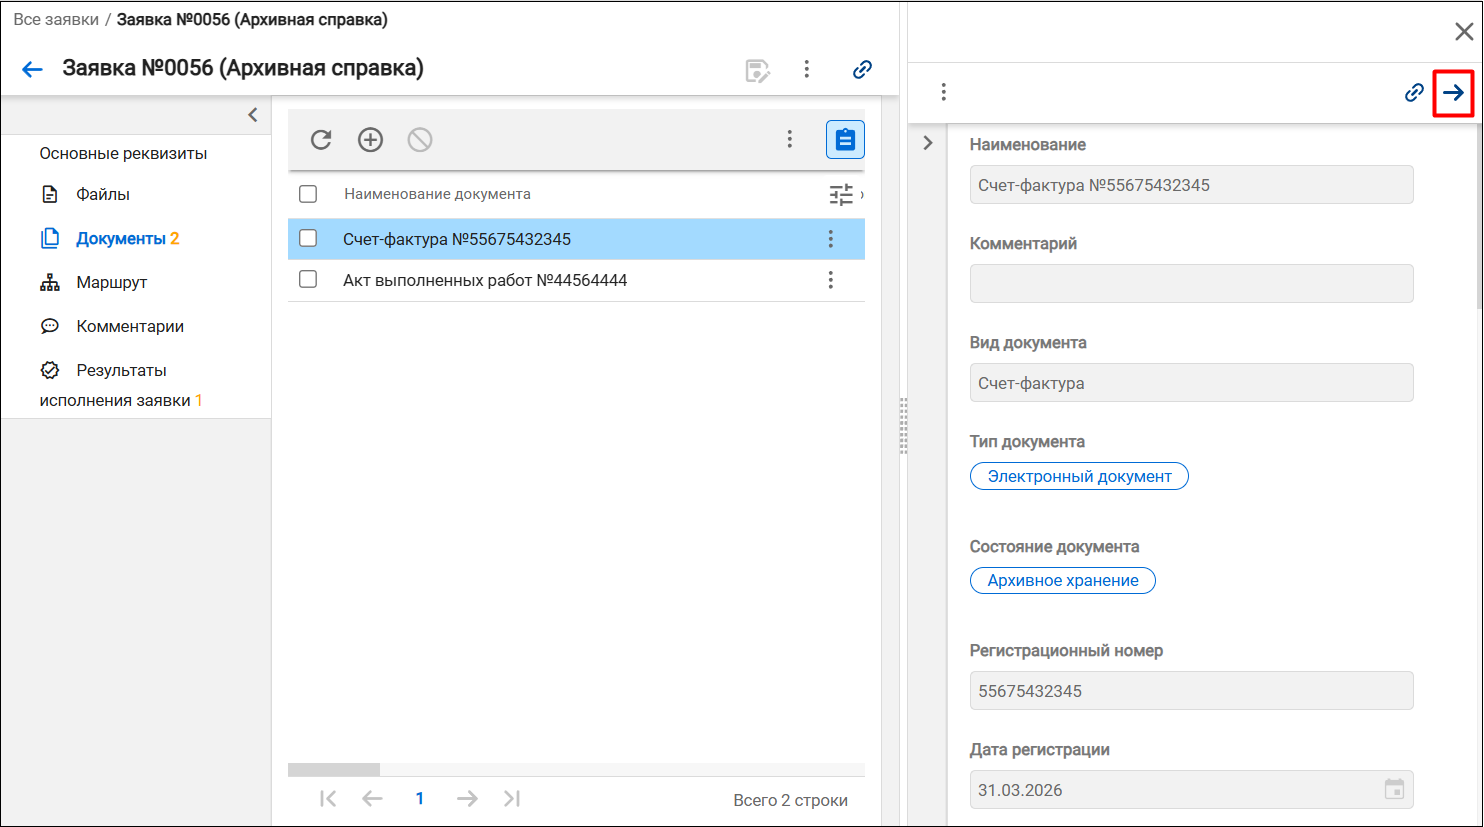This screenshot has width=1484, height=827.
Task: Expand the details panel side chevron
Action: [928, 143]
